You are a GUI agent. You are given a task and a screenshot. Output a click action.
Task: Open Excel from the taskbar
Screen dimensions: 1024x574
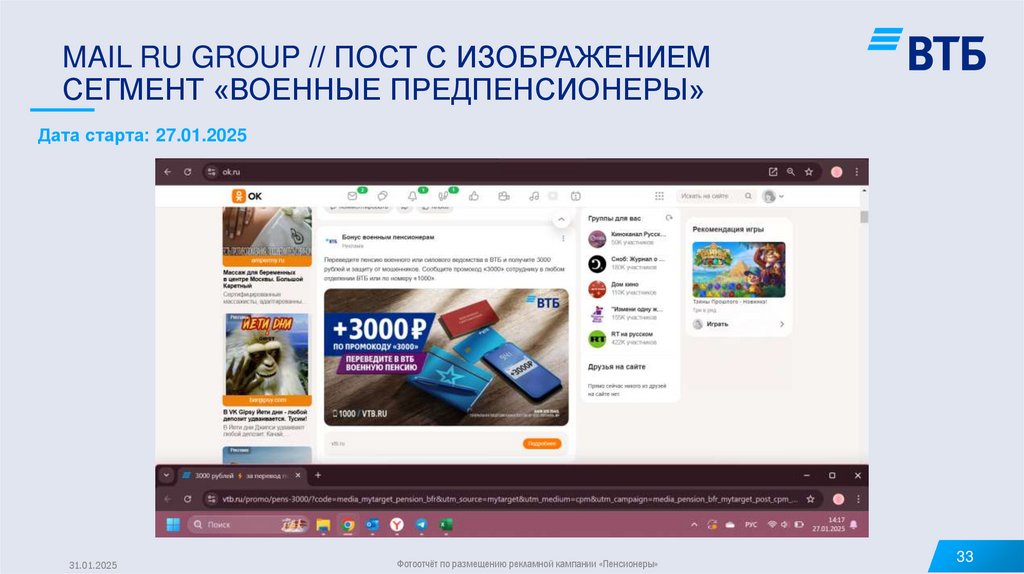click(x=445, y=524)
